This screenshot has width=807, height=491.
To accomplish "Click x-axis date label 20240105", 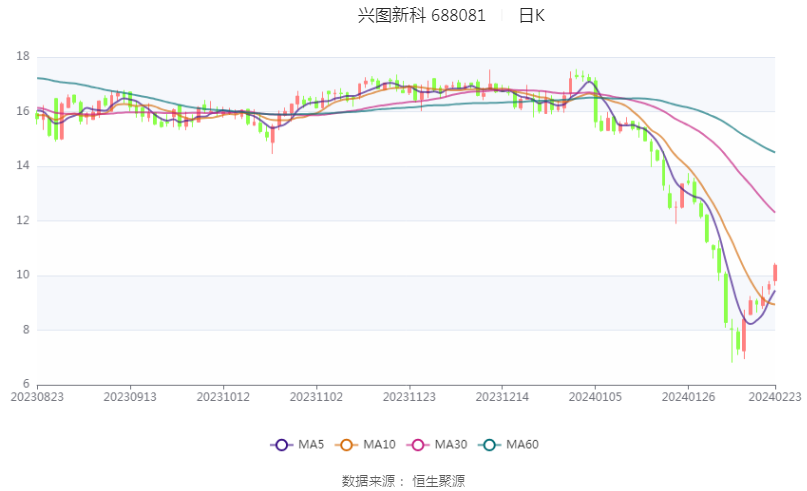I will [595, 397].
